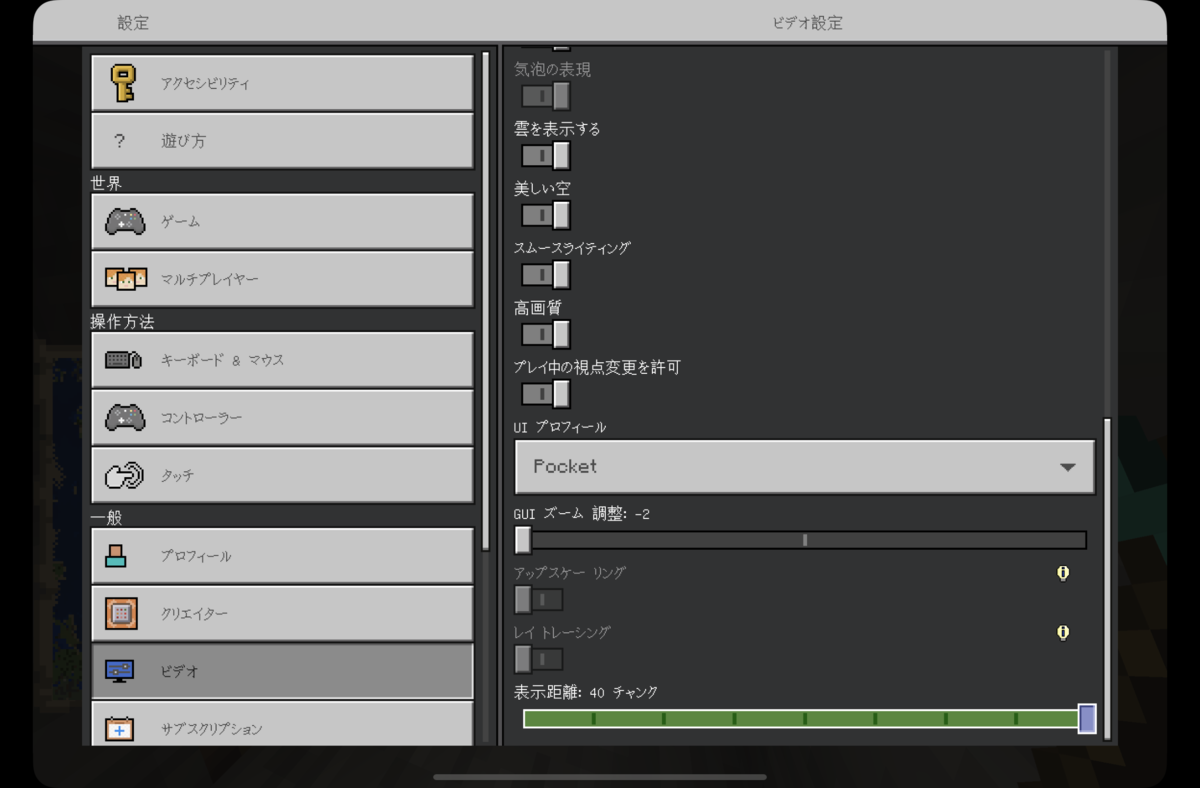
Task: Select ゲーム in the settings sidebar
Action: point(282,221)
